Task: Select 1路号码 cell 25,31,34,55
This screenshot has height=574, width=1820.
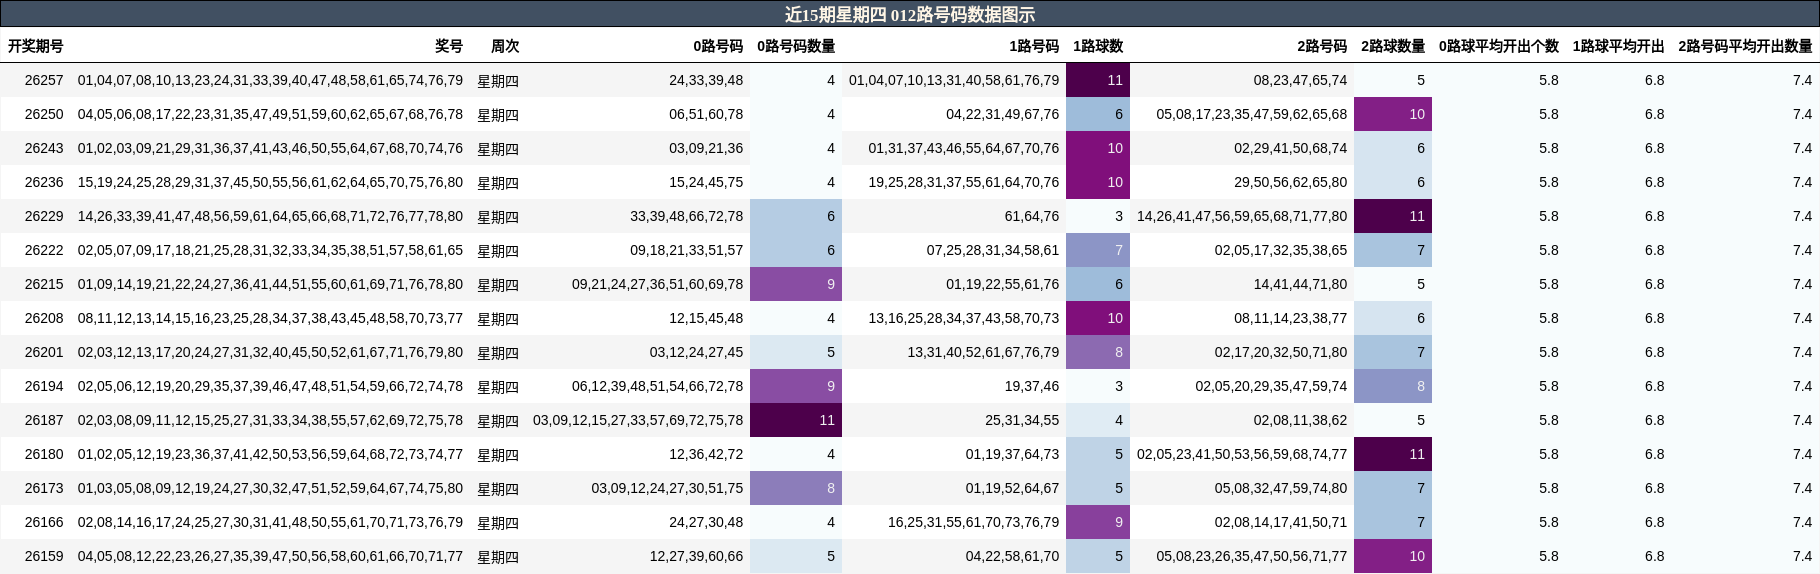Action: [x=1022, y=420]
